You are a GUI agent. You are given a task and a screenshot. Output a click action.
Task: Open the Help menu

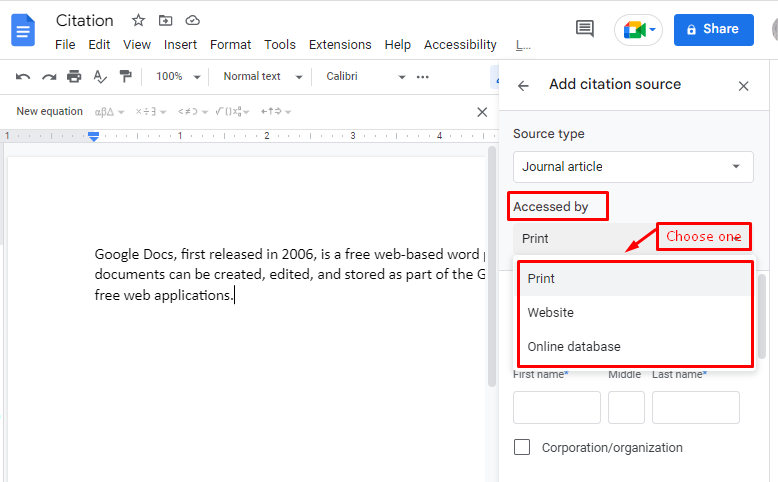397,45
